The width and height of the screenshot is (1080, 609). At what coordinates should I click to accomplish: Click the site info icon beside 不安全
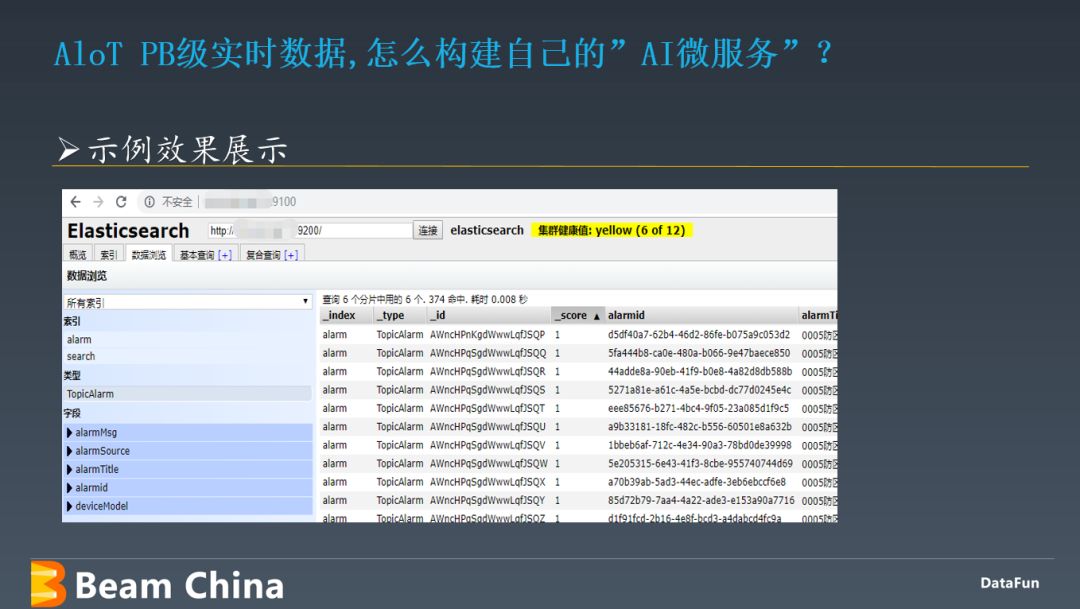point(149,202)
